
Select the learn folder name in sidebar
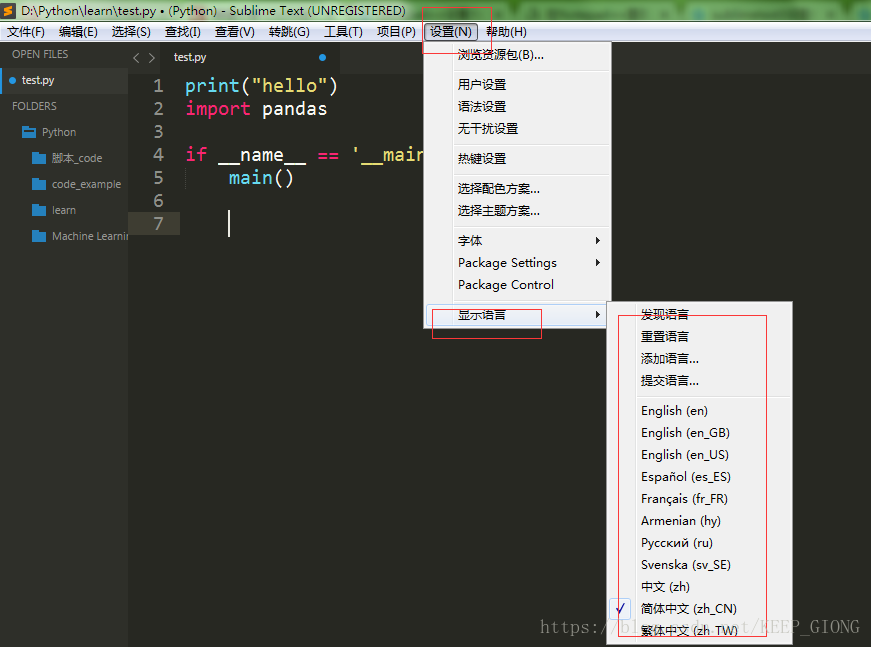(x=64, y=210)
